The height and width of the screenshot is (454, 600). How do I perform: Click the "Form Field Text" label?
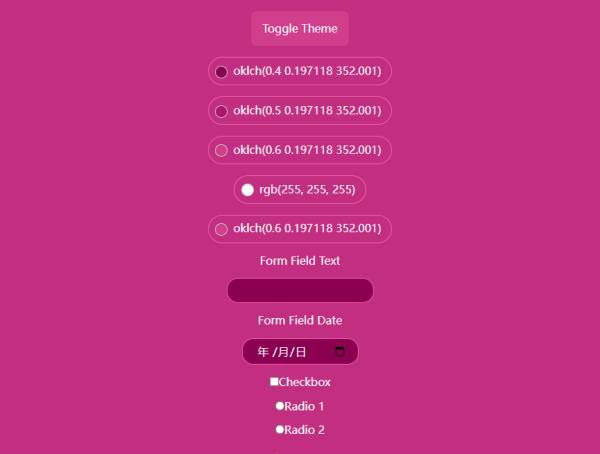(x=300, y=261)
